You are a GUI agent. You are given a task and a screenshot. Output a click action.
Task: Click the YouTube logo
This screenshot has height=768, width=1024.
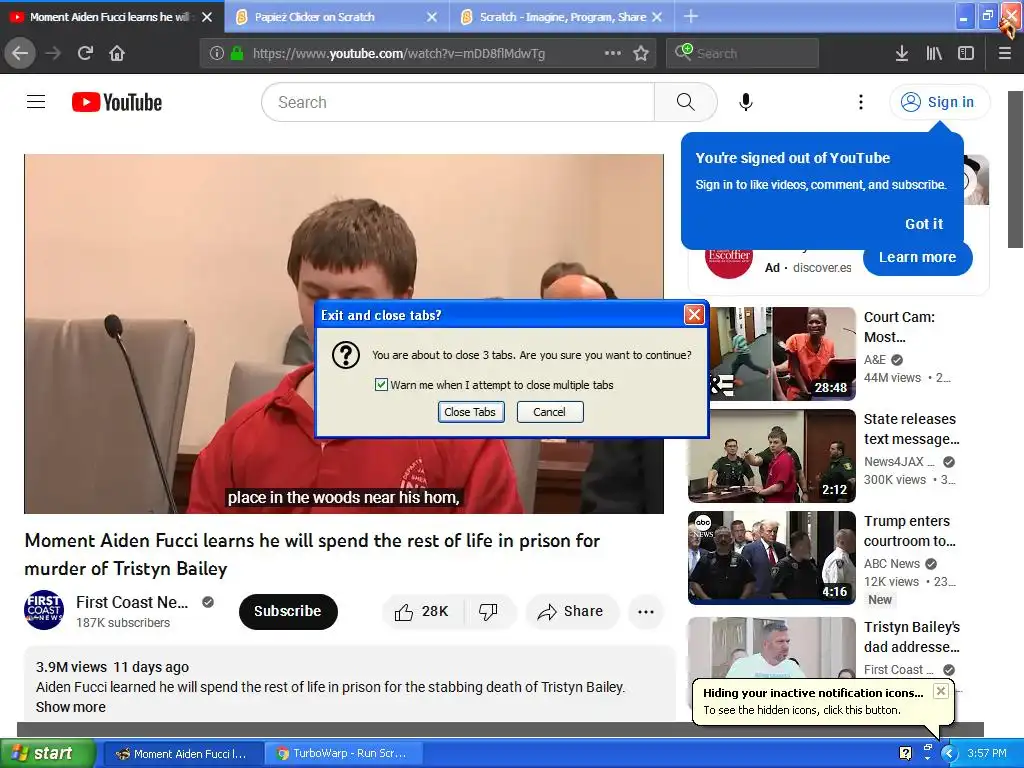click(x=117, y=103)
